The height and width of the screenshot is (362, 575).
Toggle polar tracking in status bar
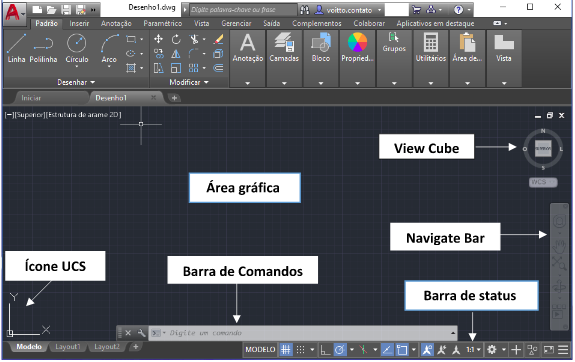click(x=340, y=350)
